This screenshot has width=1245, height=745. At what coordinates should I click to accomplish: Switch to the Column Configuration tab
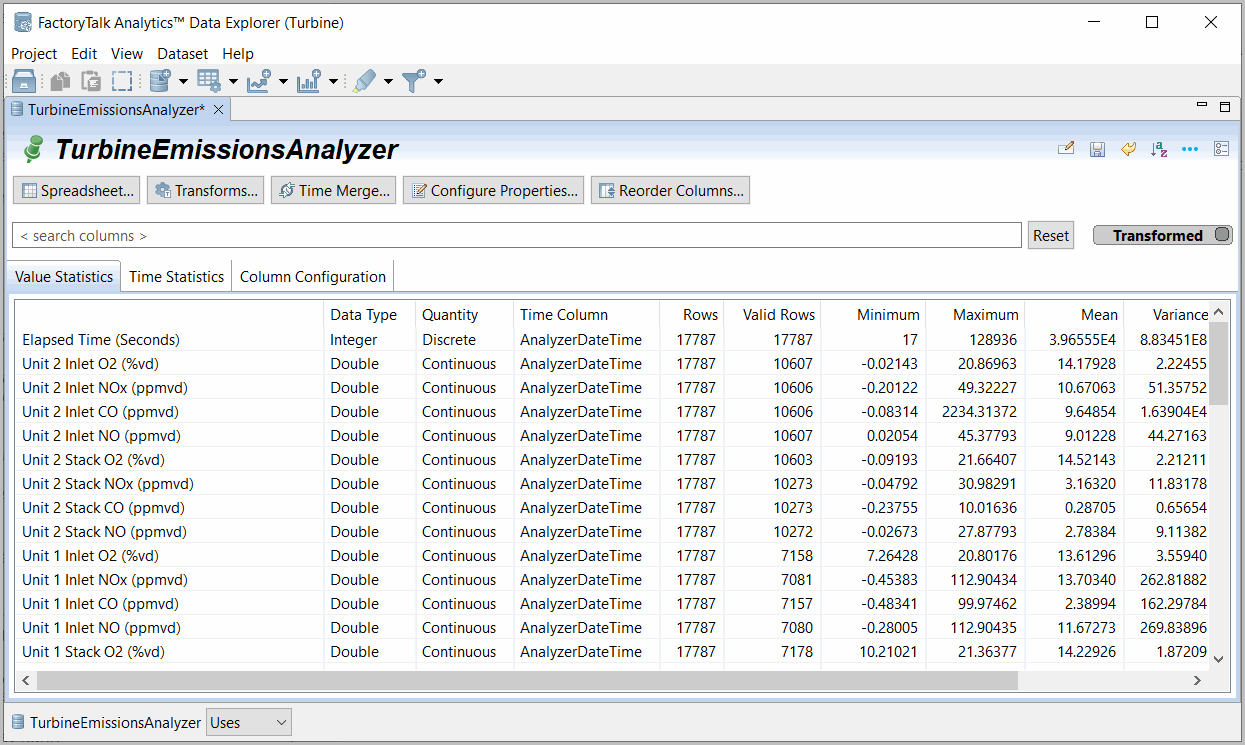click(313, 277)
